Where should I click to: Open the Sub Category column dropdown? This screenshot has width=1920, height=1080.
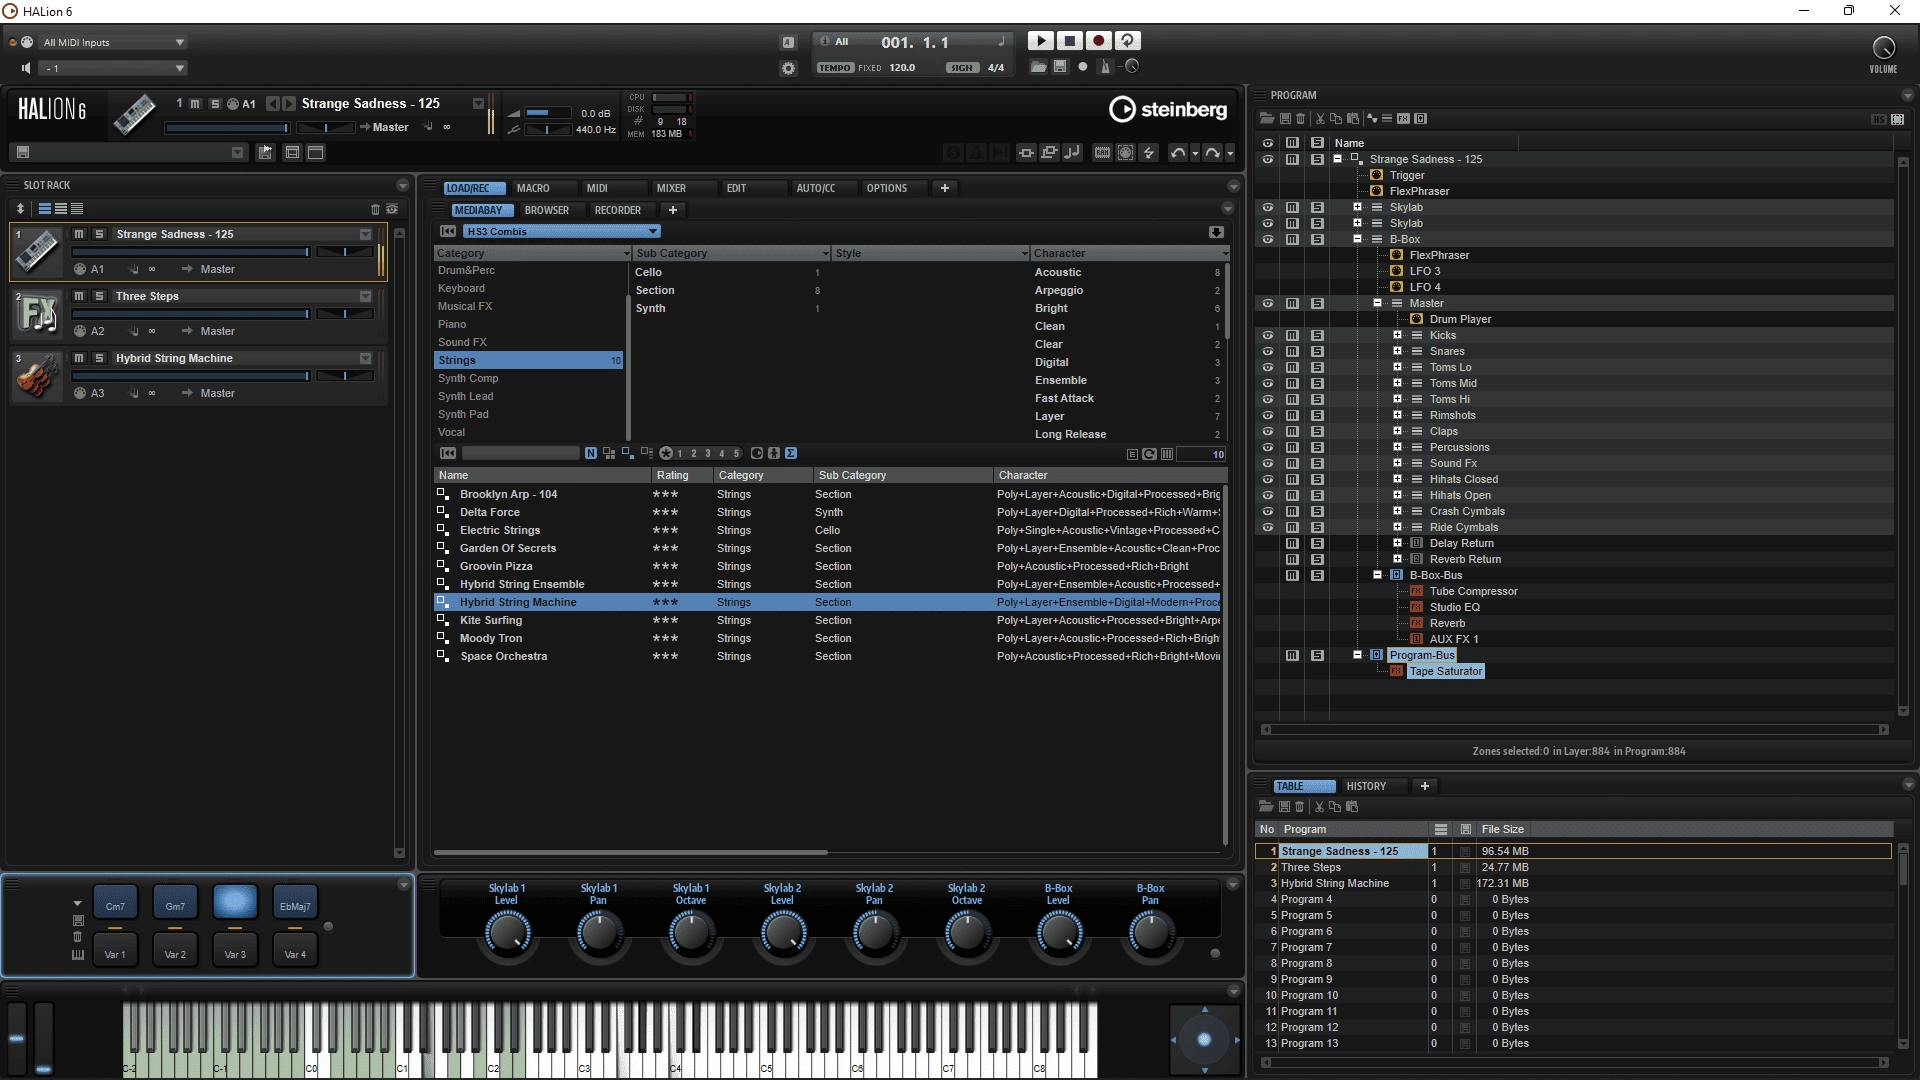pyautogui.click(x=826, y=254)
